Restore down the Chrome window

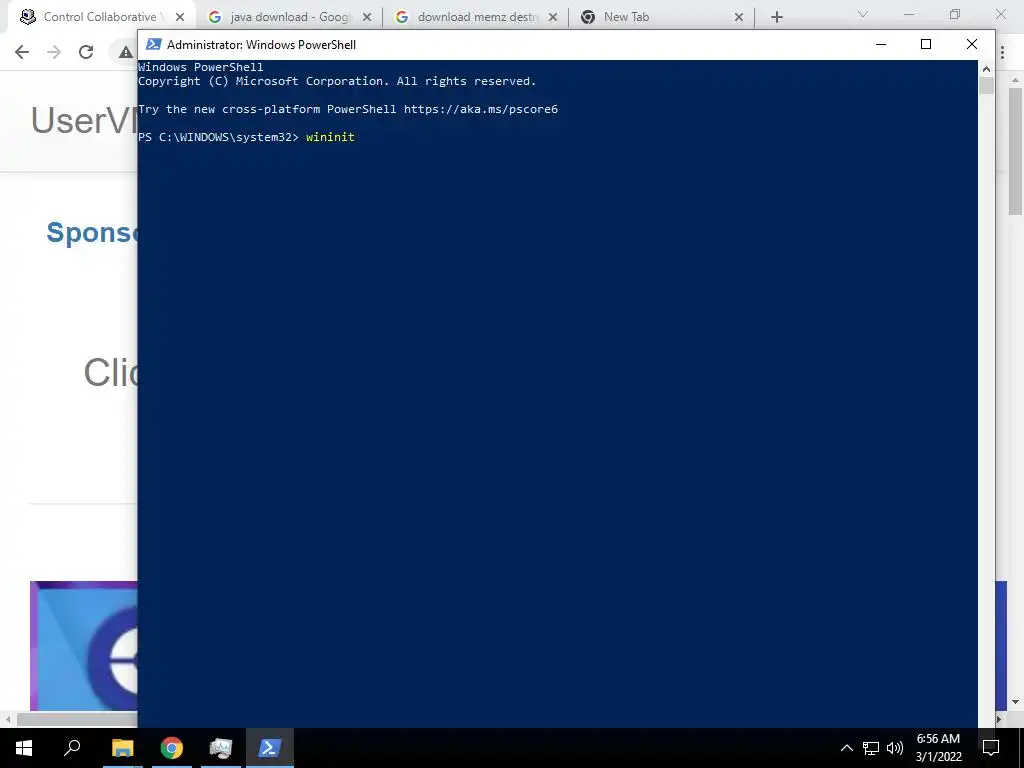coord(955,14)
